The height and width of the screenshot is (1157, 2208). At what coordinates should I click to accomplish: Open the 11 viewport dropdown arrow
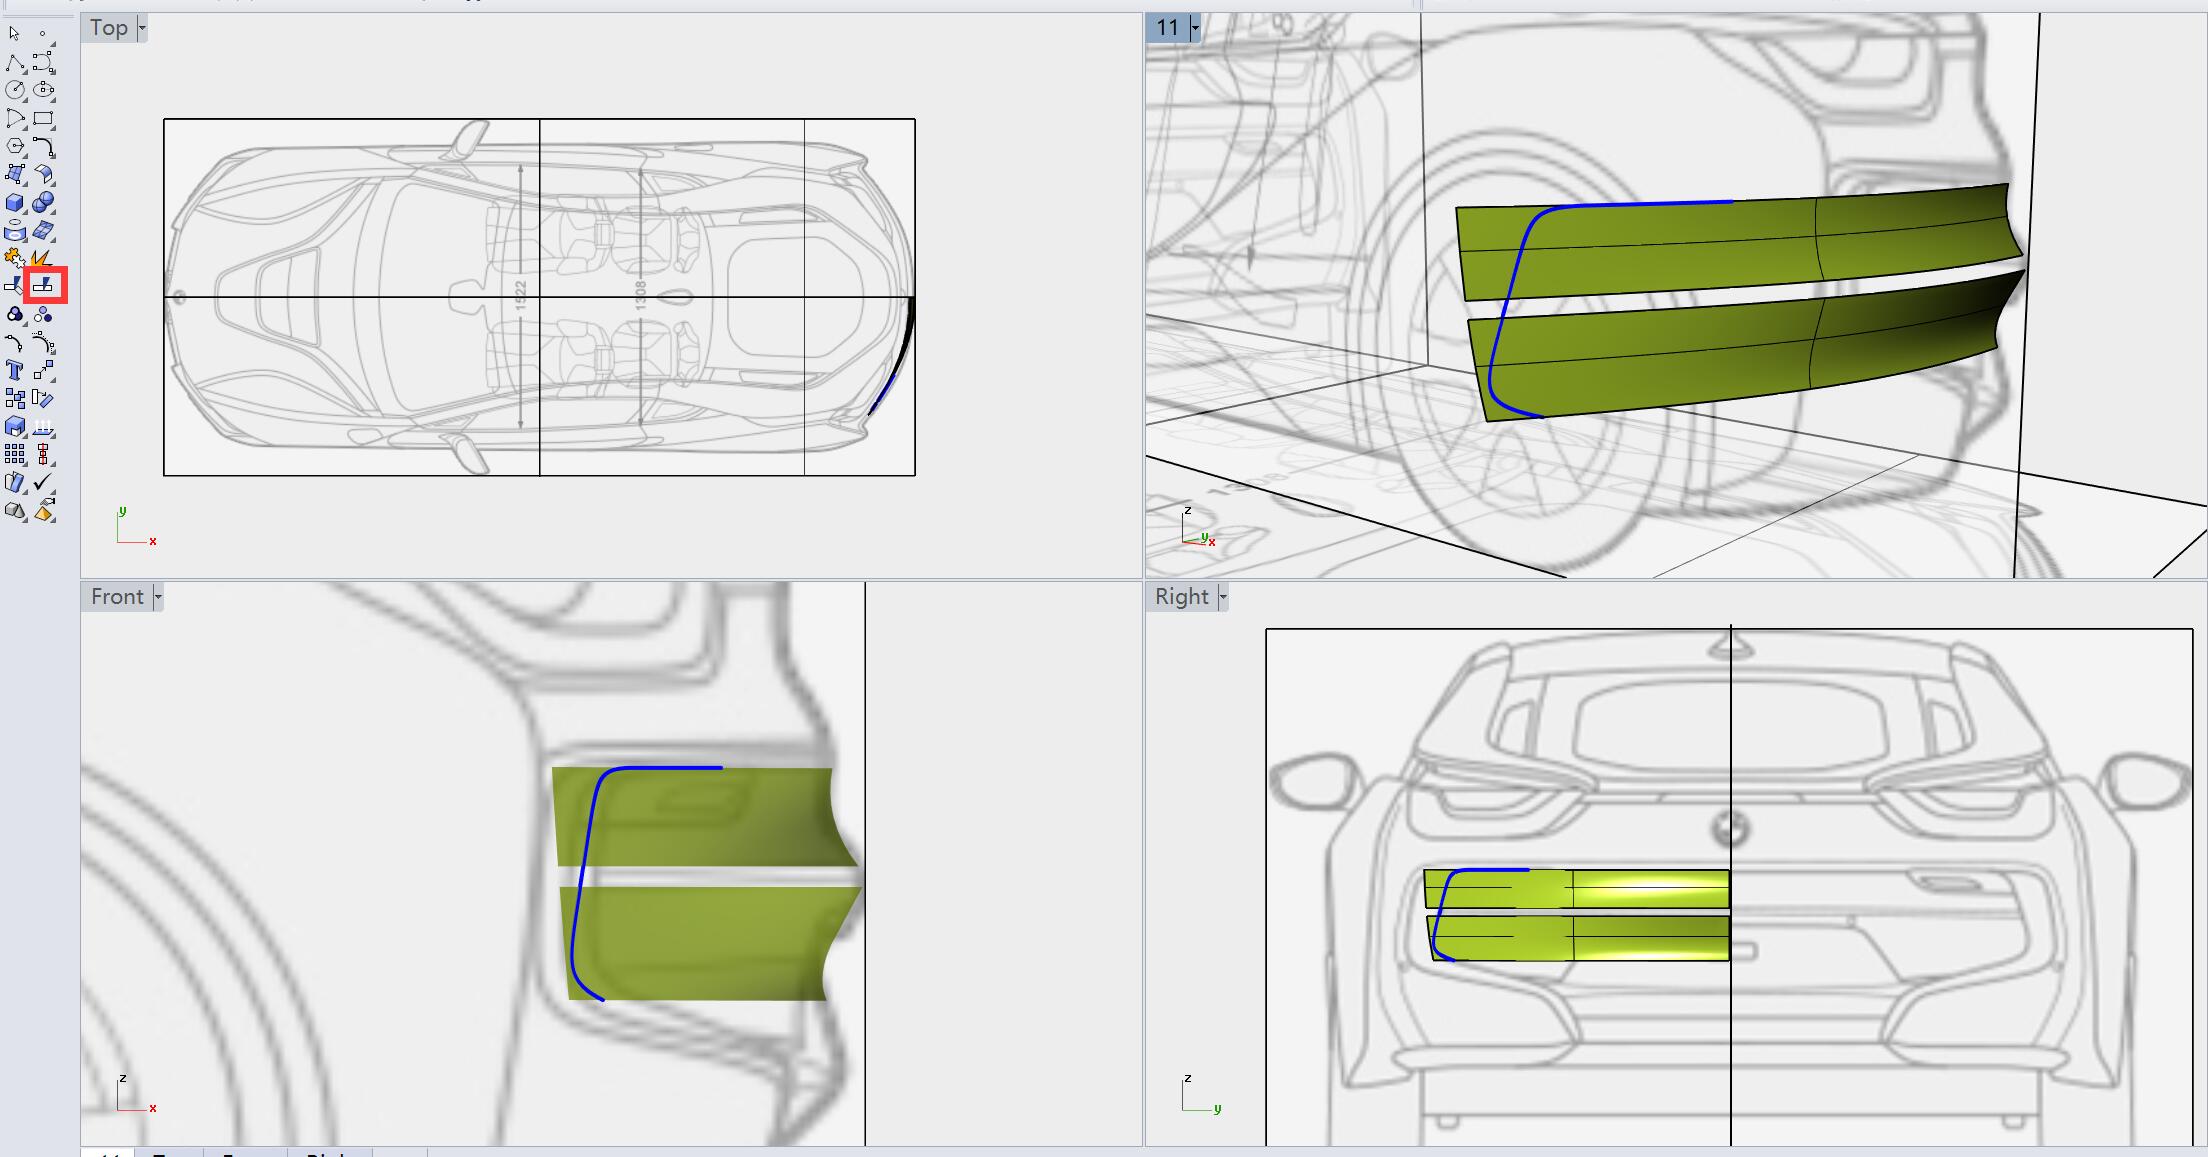1195,28
